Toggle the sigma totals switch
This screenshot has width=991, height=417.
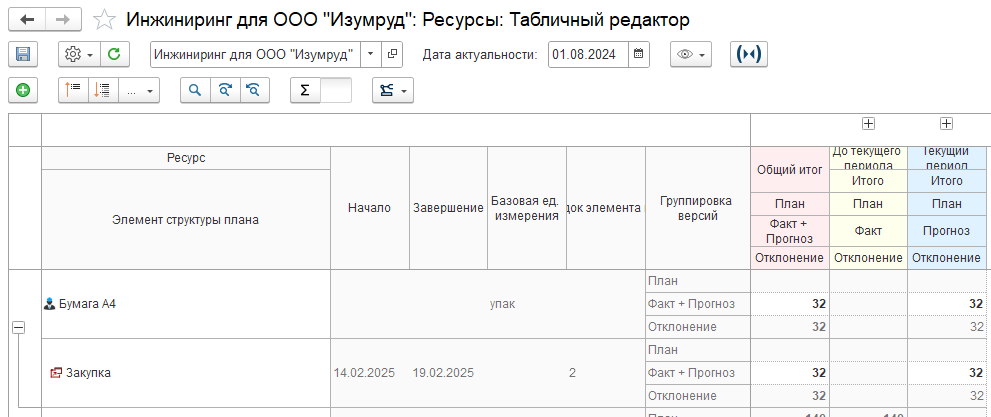coord(321,90)
